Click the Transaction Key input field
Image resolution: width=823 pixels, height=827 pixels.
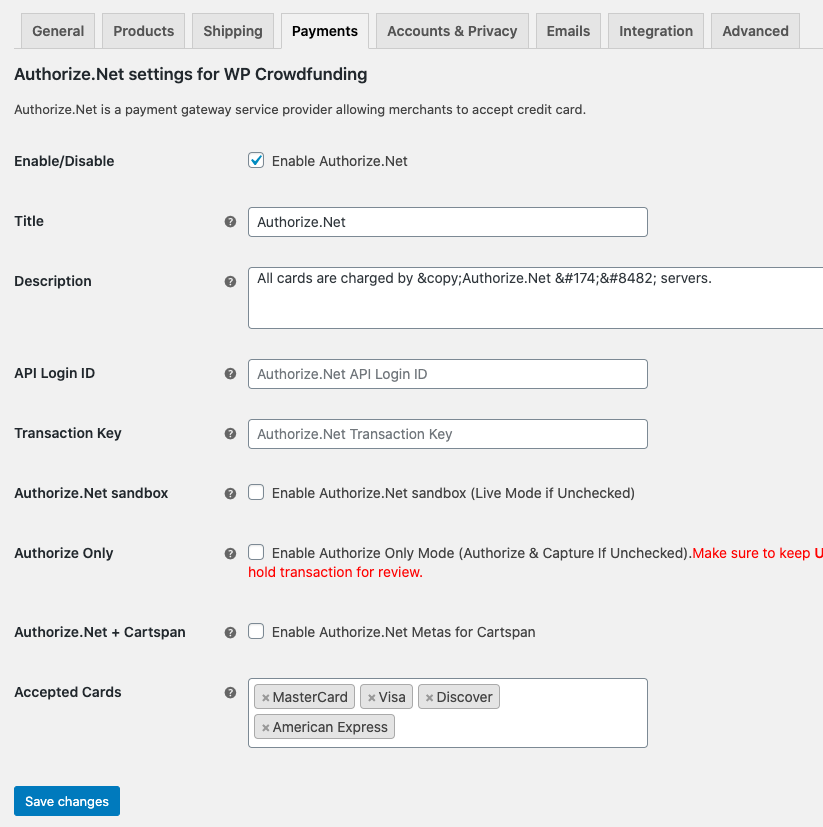pyautogui.click(x=448, y=434)
